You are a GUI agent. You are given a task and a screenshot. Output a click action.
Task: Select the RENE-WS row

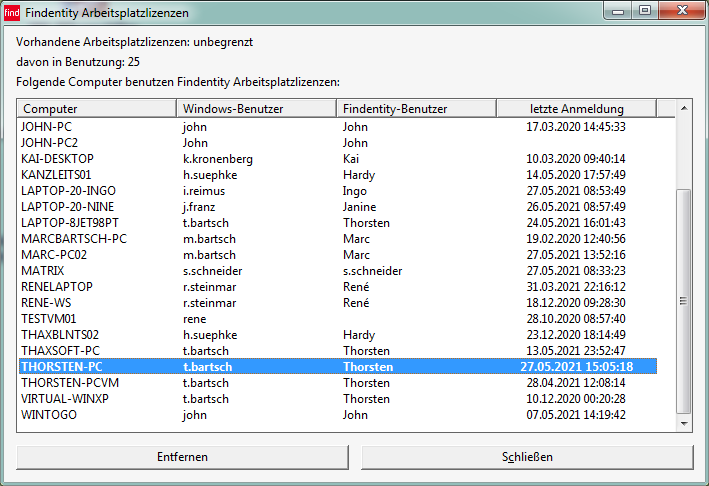point(338,303)
